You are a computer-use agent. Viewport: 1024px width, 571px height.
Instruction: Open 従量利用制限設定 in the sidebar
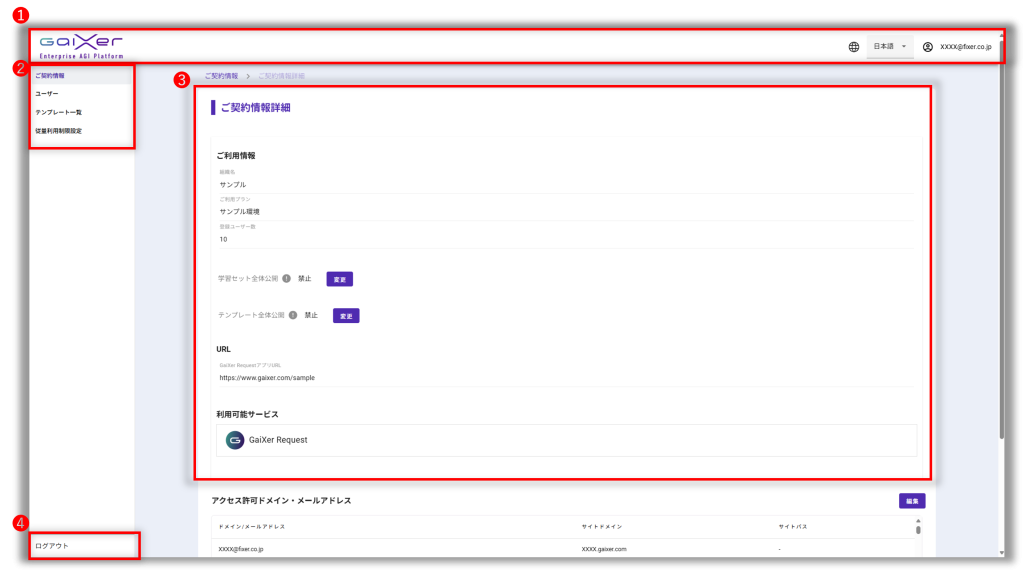[x=65, y=131]
